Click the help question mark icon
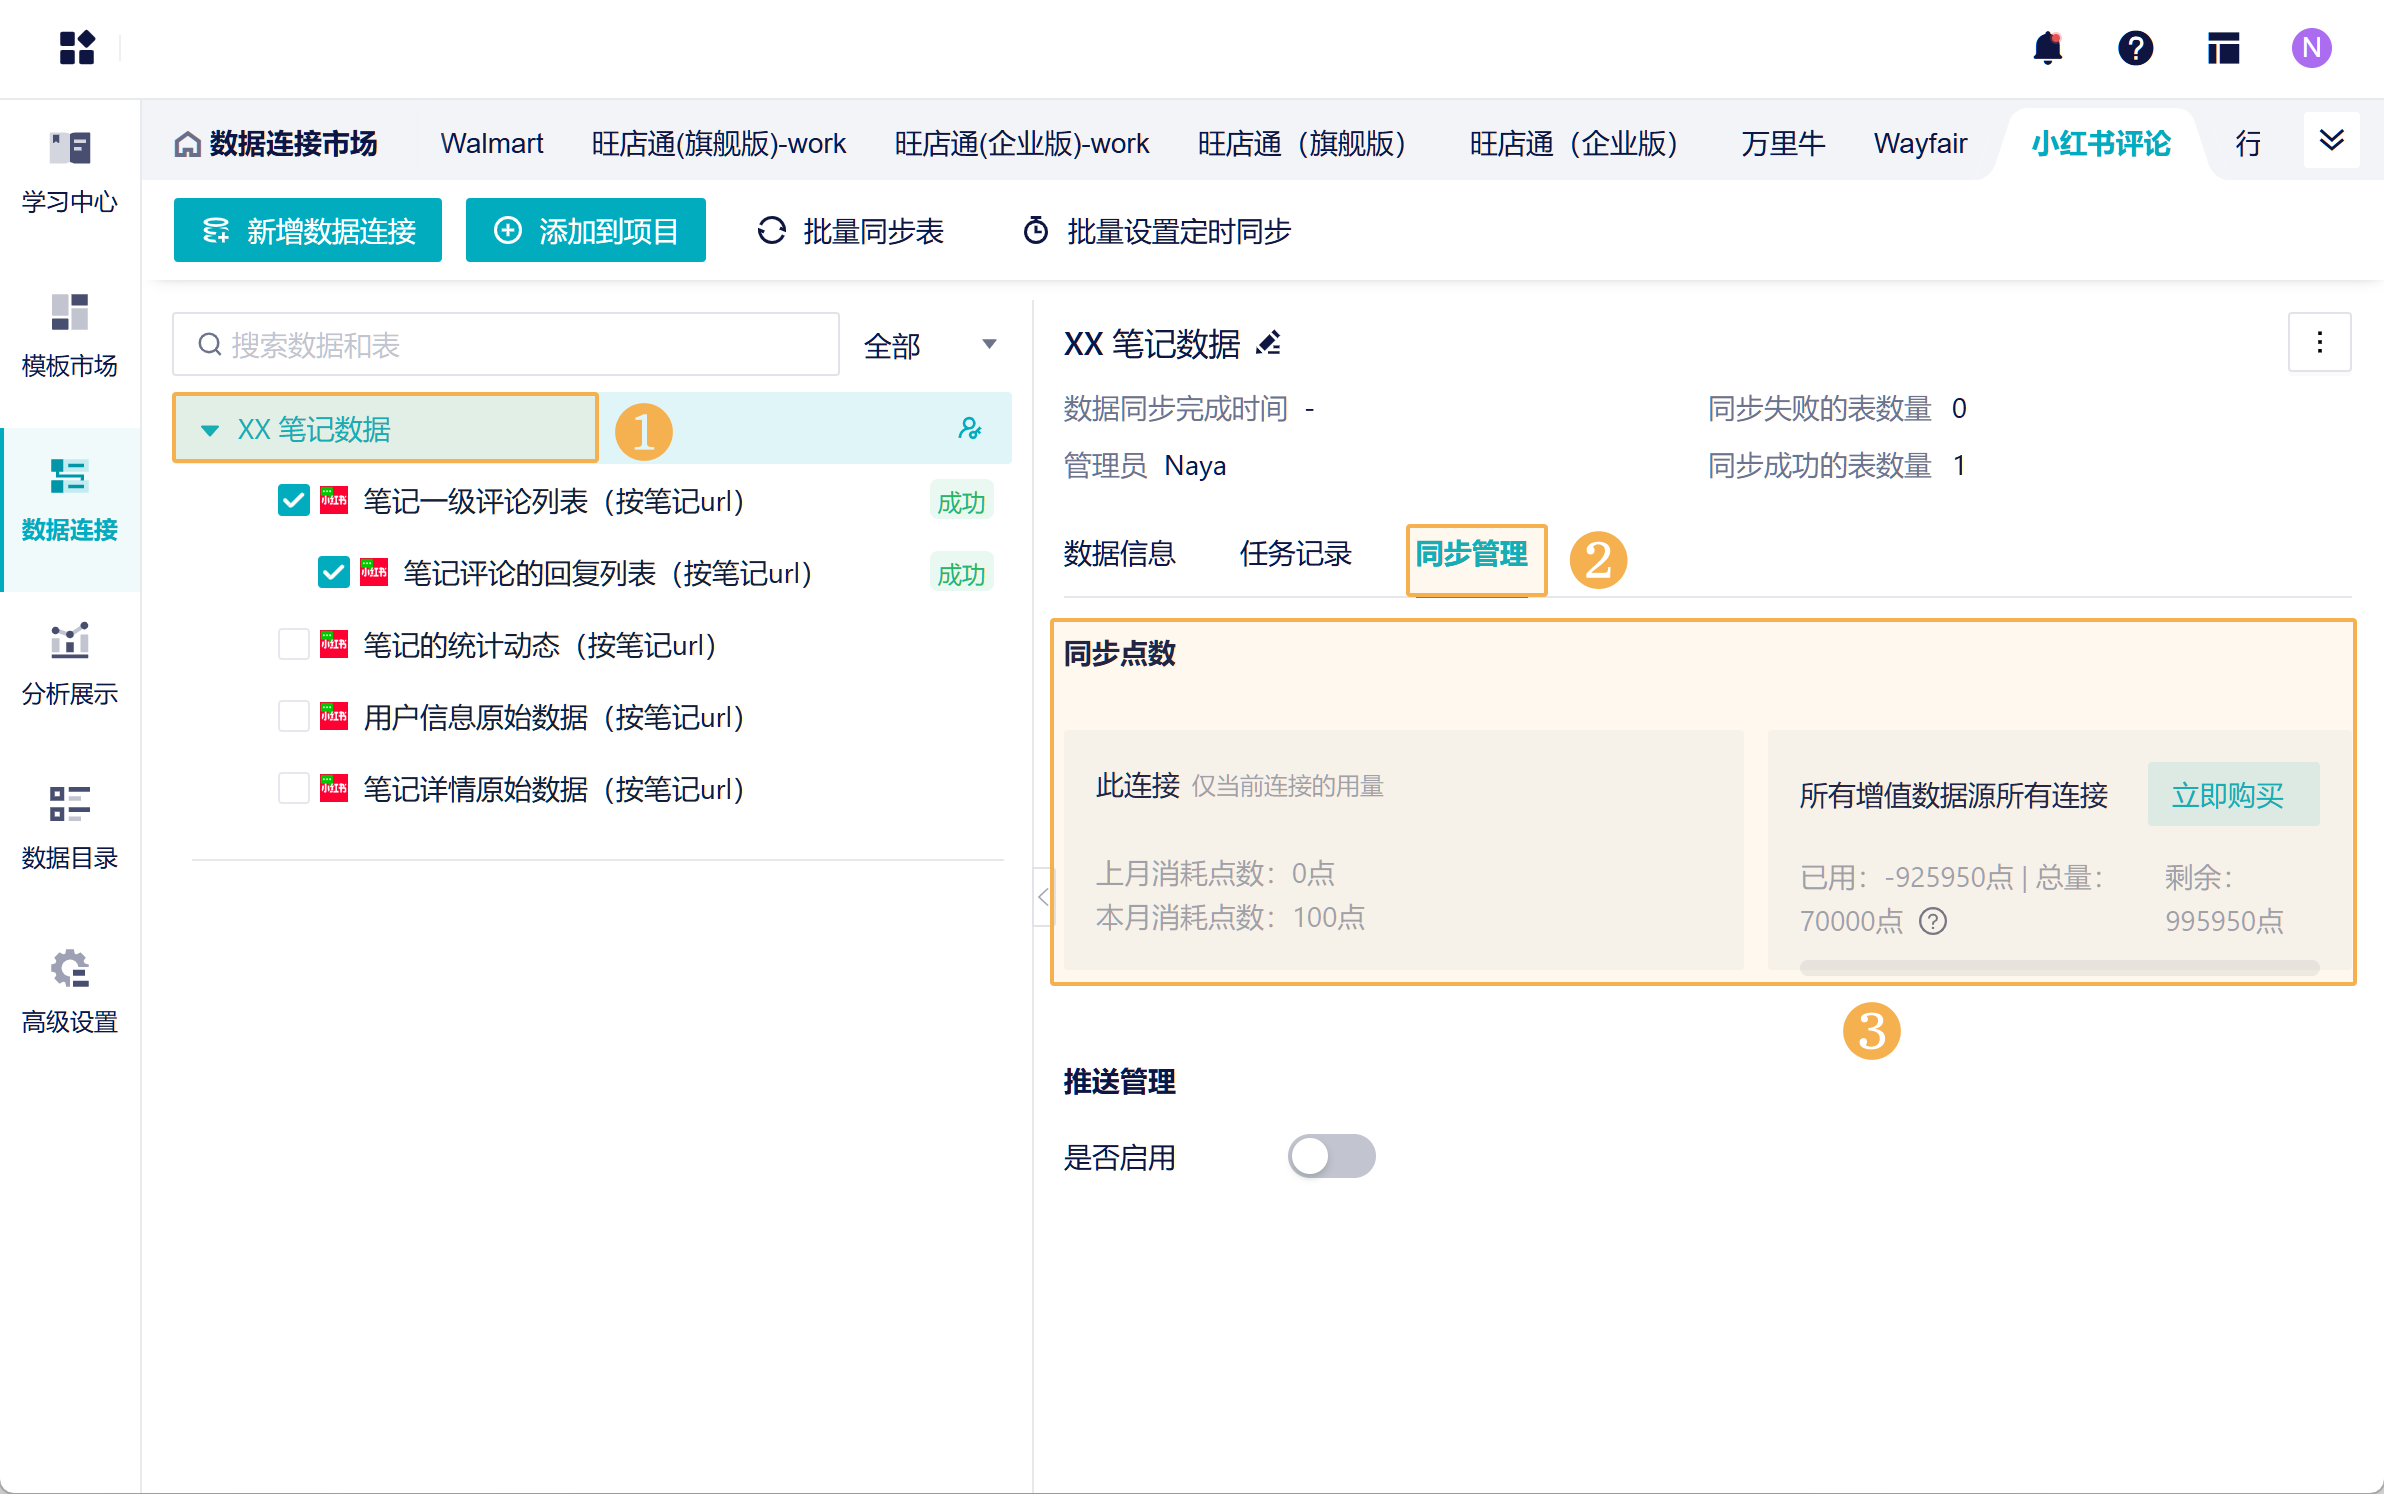This screenshot has width=2384, height=1494. pos(2135,48)
